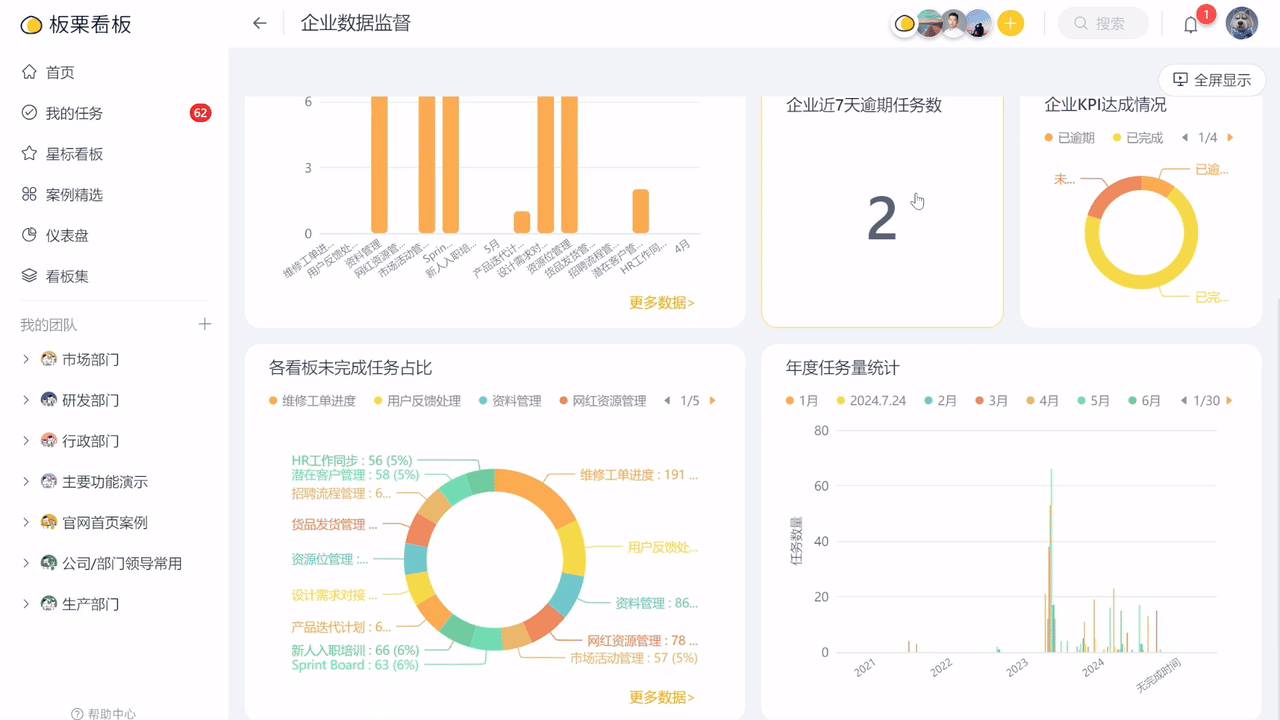Toggle the 1月 legend in yearly chart
The width and height of the screenshot is (1280, 720).
802,401
